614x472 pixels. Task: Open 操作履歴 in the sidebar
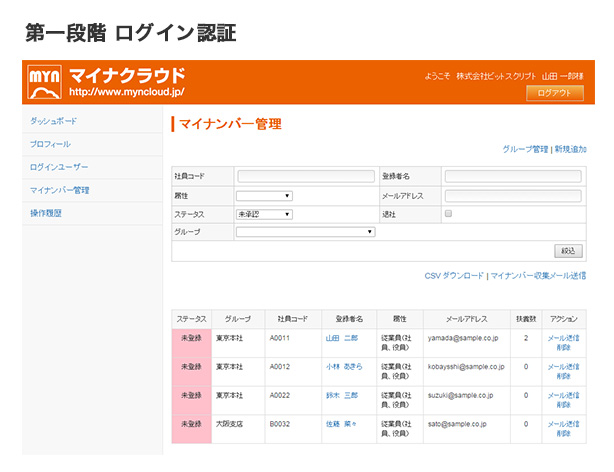click(x=46, y=213)
